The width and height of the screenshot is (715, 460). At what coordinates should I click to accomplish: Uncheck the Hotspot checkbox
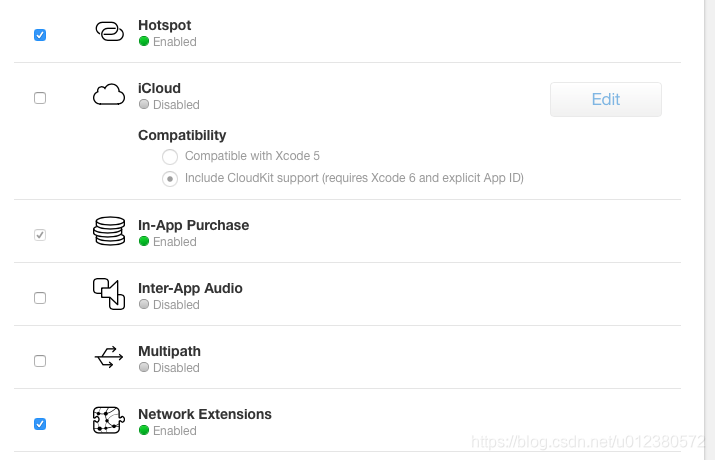coord(40,35)
